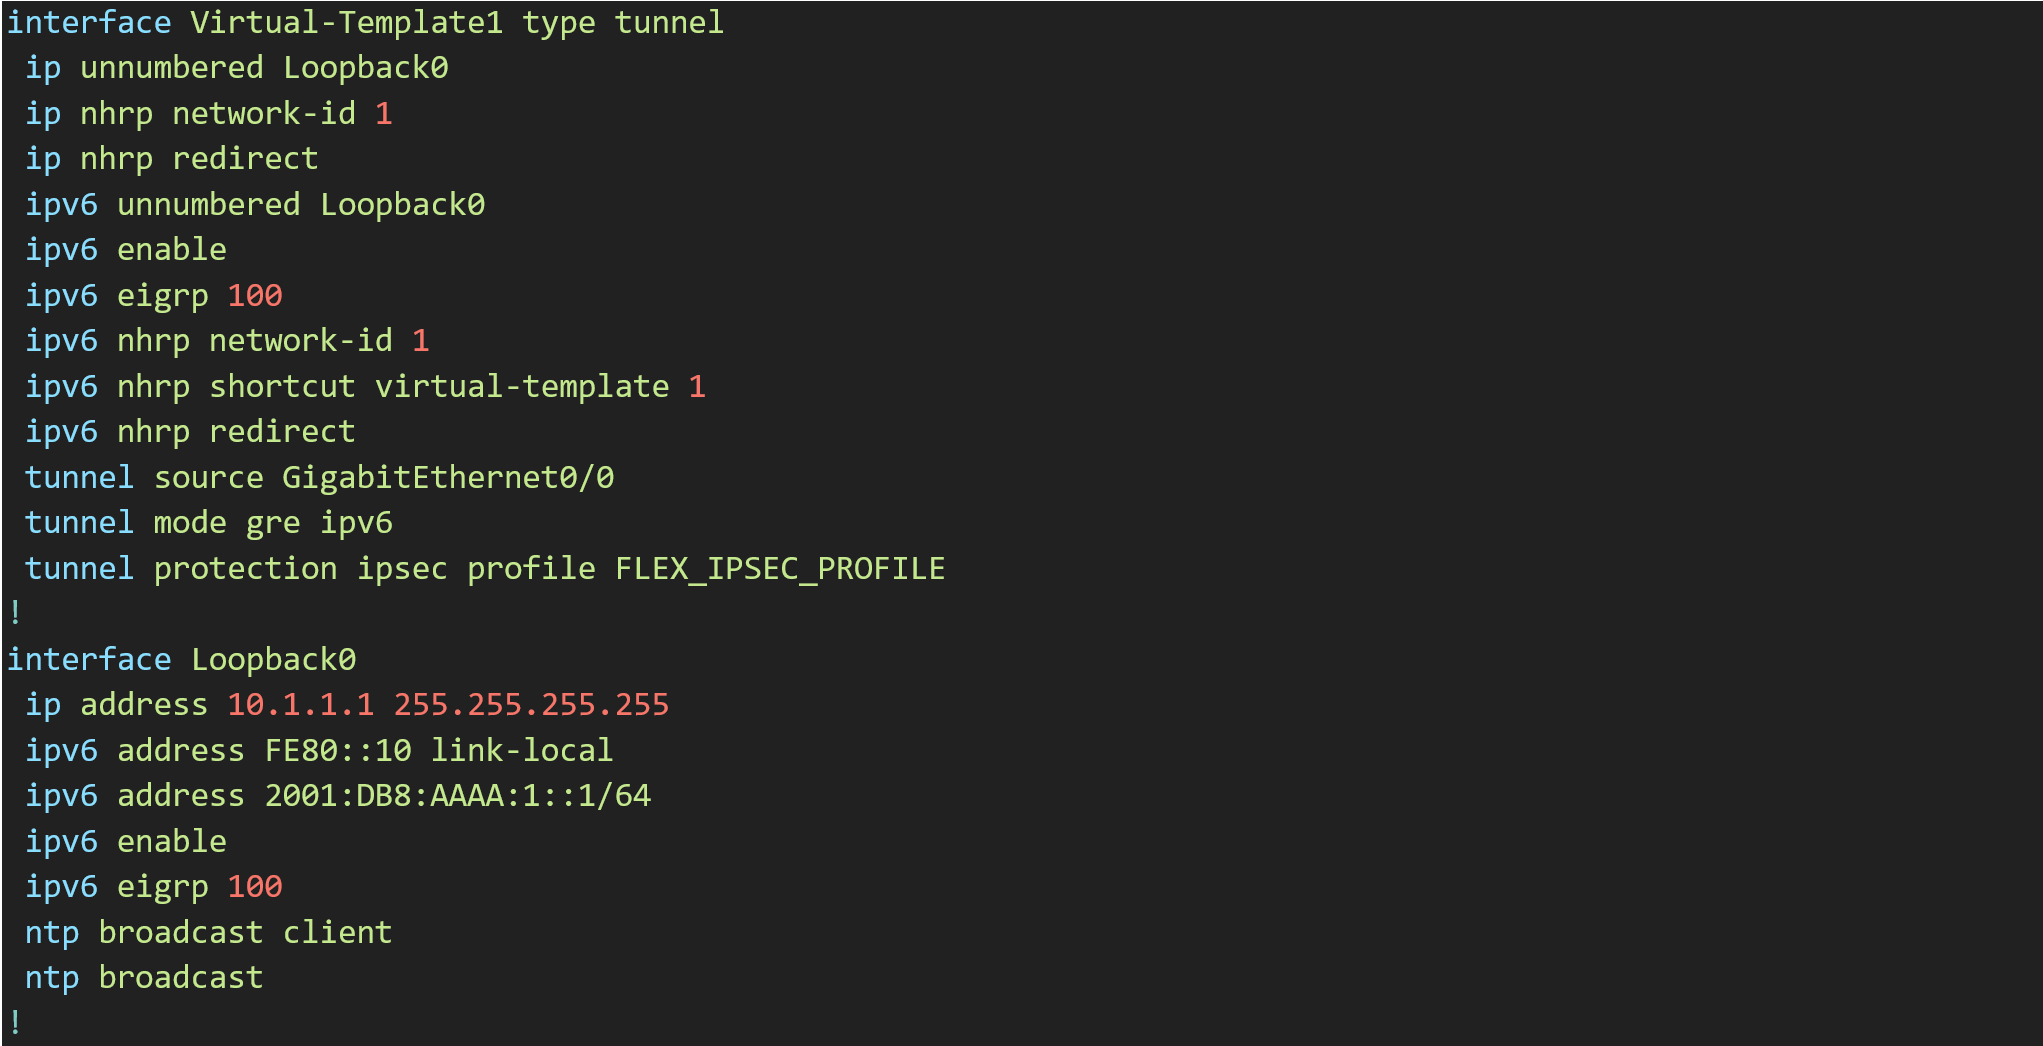Click the number 100 after first 'ipv6 eigrp'
Screen dimensions: 2043x1046
pyautogui.click(x=255, y=296)
